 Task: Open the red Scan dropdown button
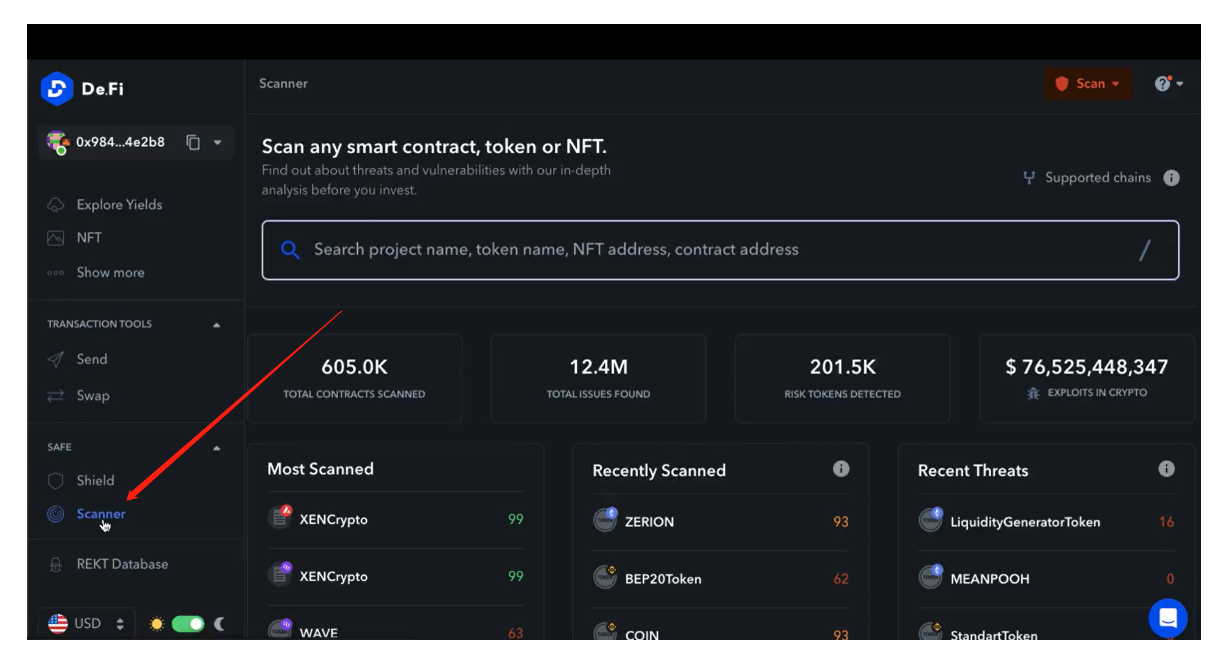pyautogui.click(x=1088, y=84)
